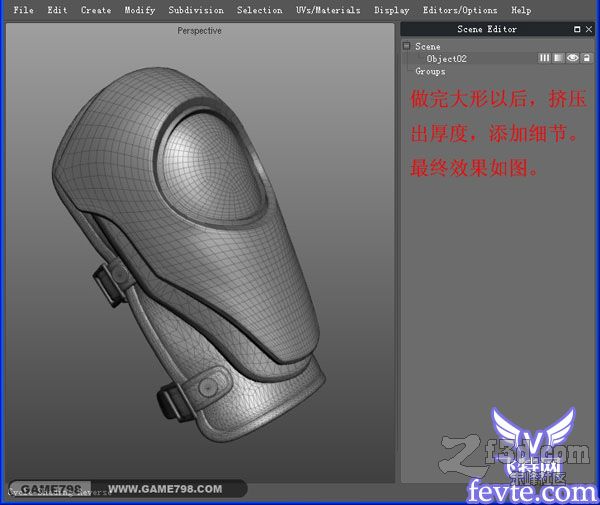Select Object02 in the Scene Editor
The width and height of the screenshot is (600, 505).
pyautogui.click(x=446, y=59)
